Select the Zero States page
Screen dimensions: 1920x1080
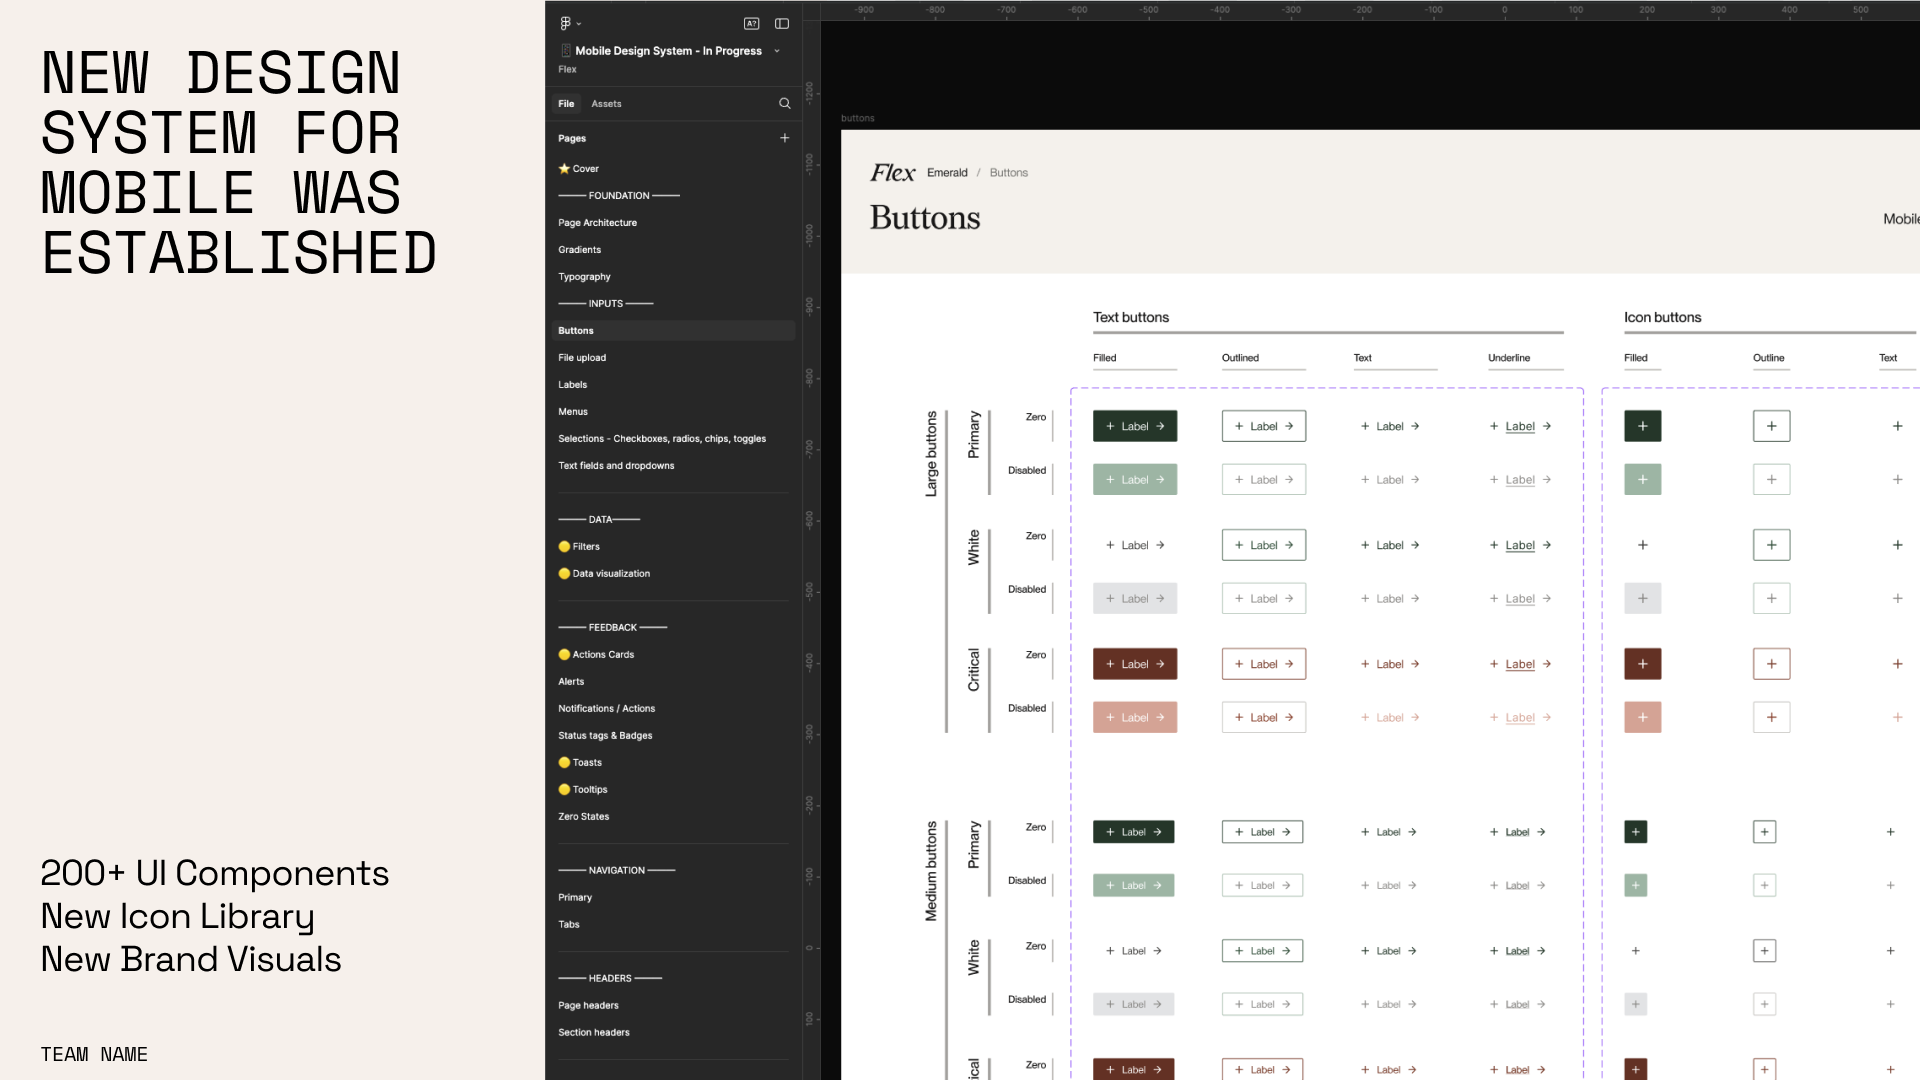click(x=583, y=816)
